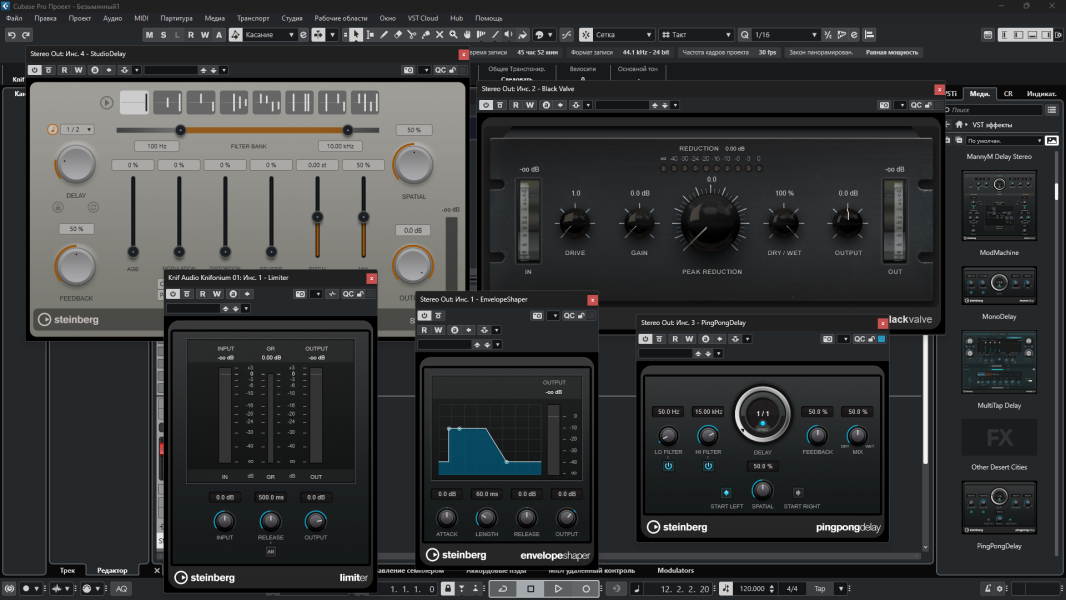1066x600 pixels.
Task: Select the Object Selection arrow tool
Action: pyautogui.click(x=356, y=35)
